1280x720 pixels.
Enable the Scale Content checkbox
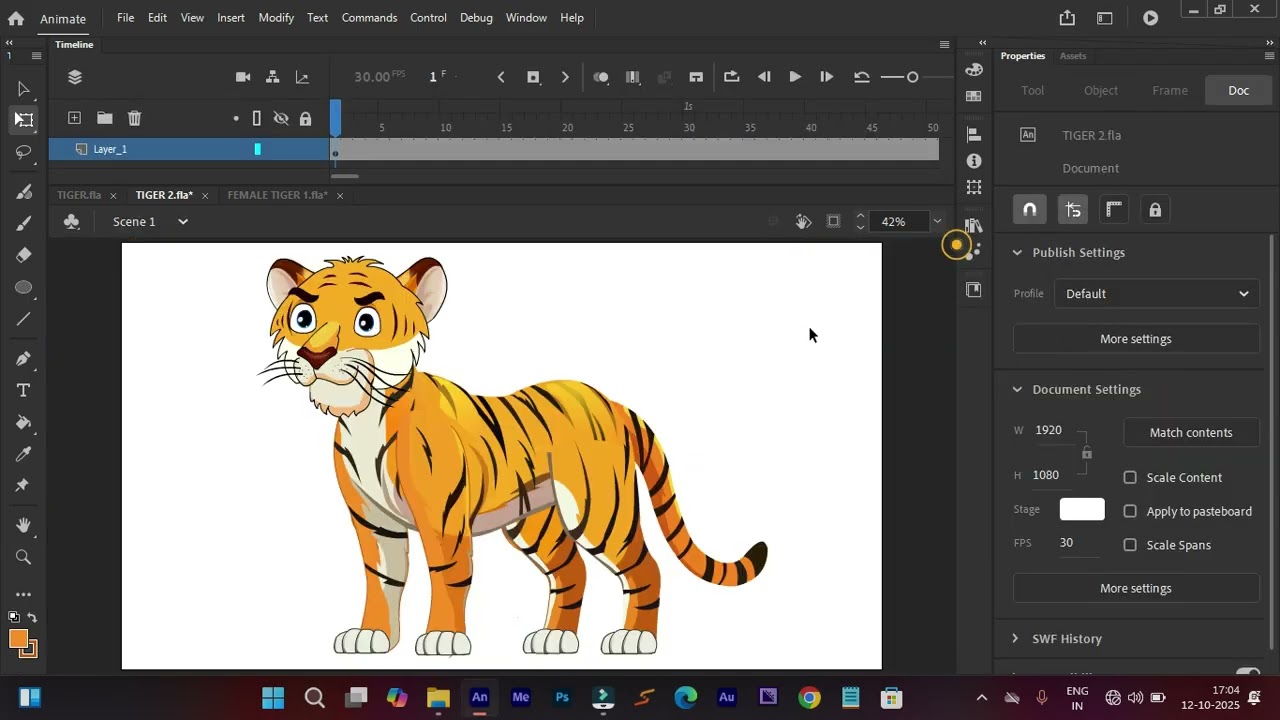tap(1130, 477)
